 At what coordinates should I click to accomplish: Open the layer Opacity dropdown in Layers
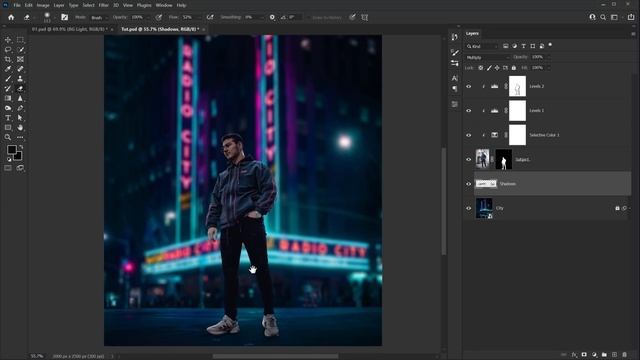(549, 57)
